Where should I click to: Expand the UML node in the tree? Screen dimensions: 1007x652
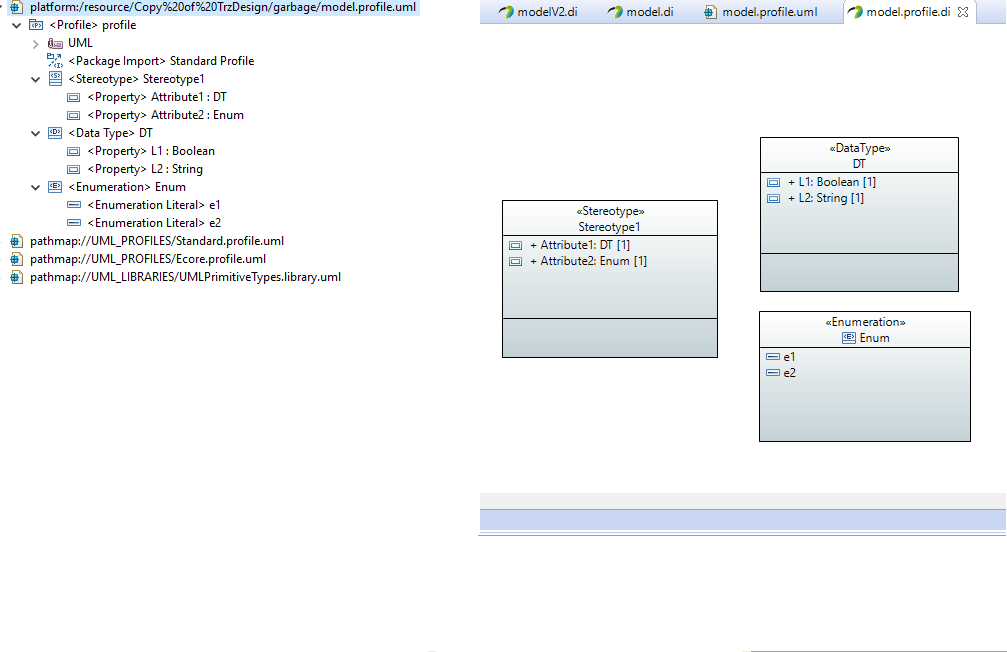tap(36, 44)
